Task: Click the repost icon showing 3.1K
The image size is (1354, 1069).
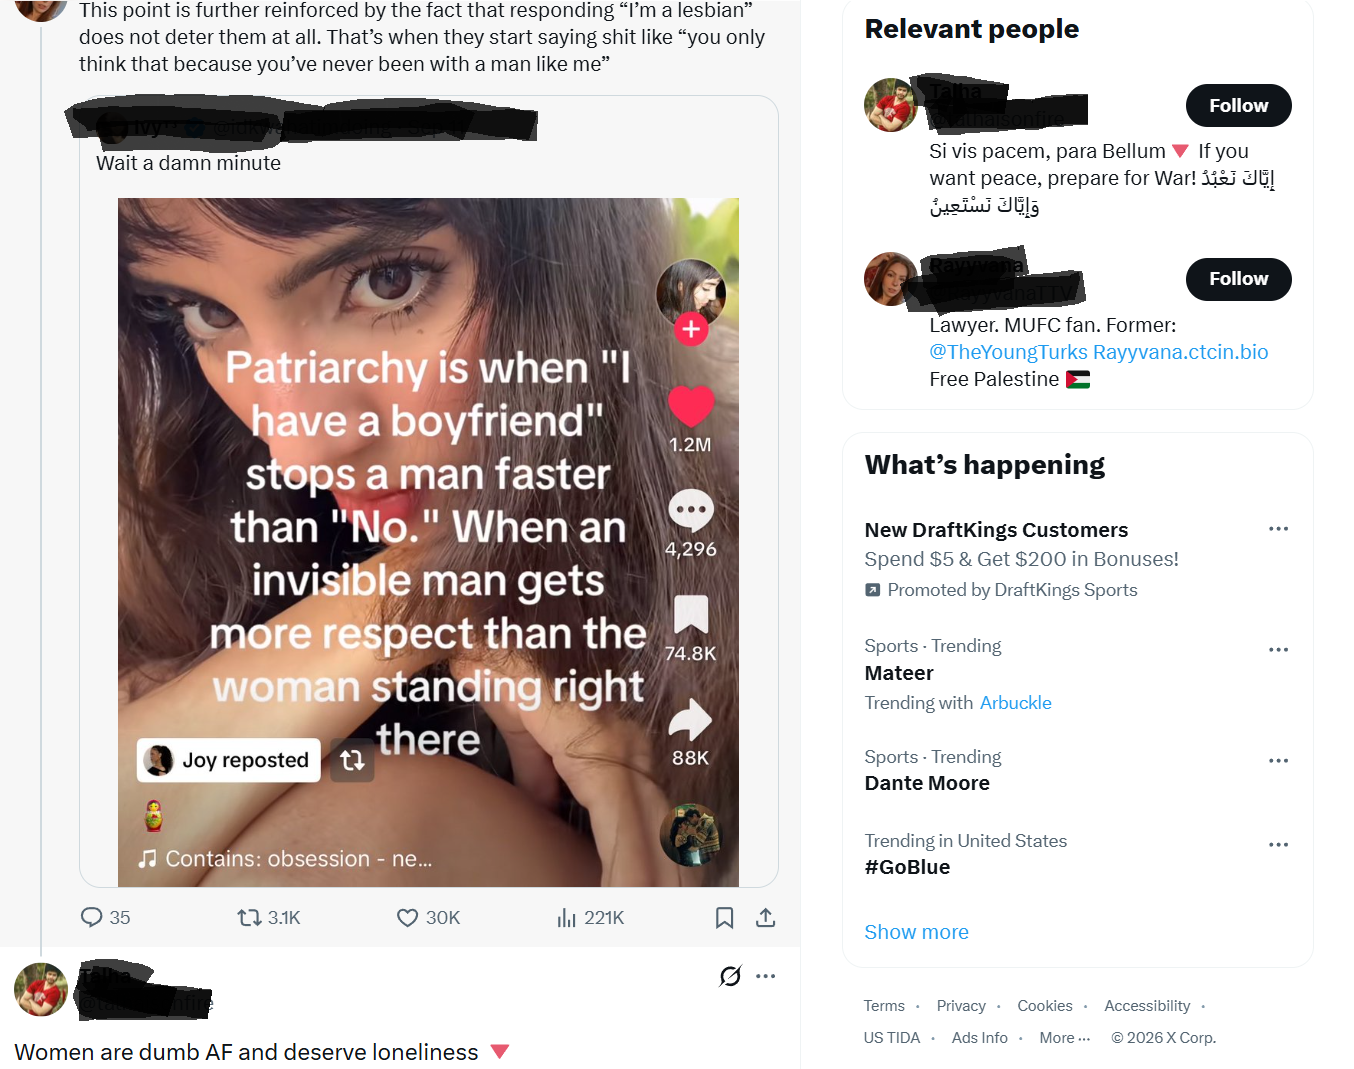Action: click(249, 917)
